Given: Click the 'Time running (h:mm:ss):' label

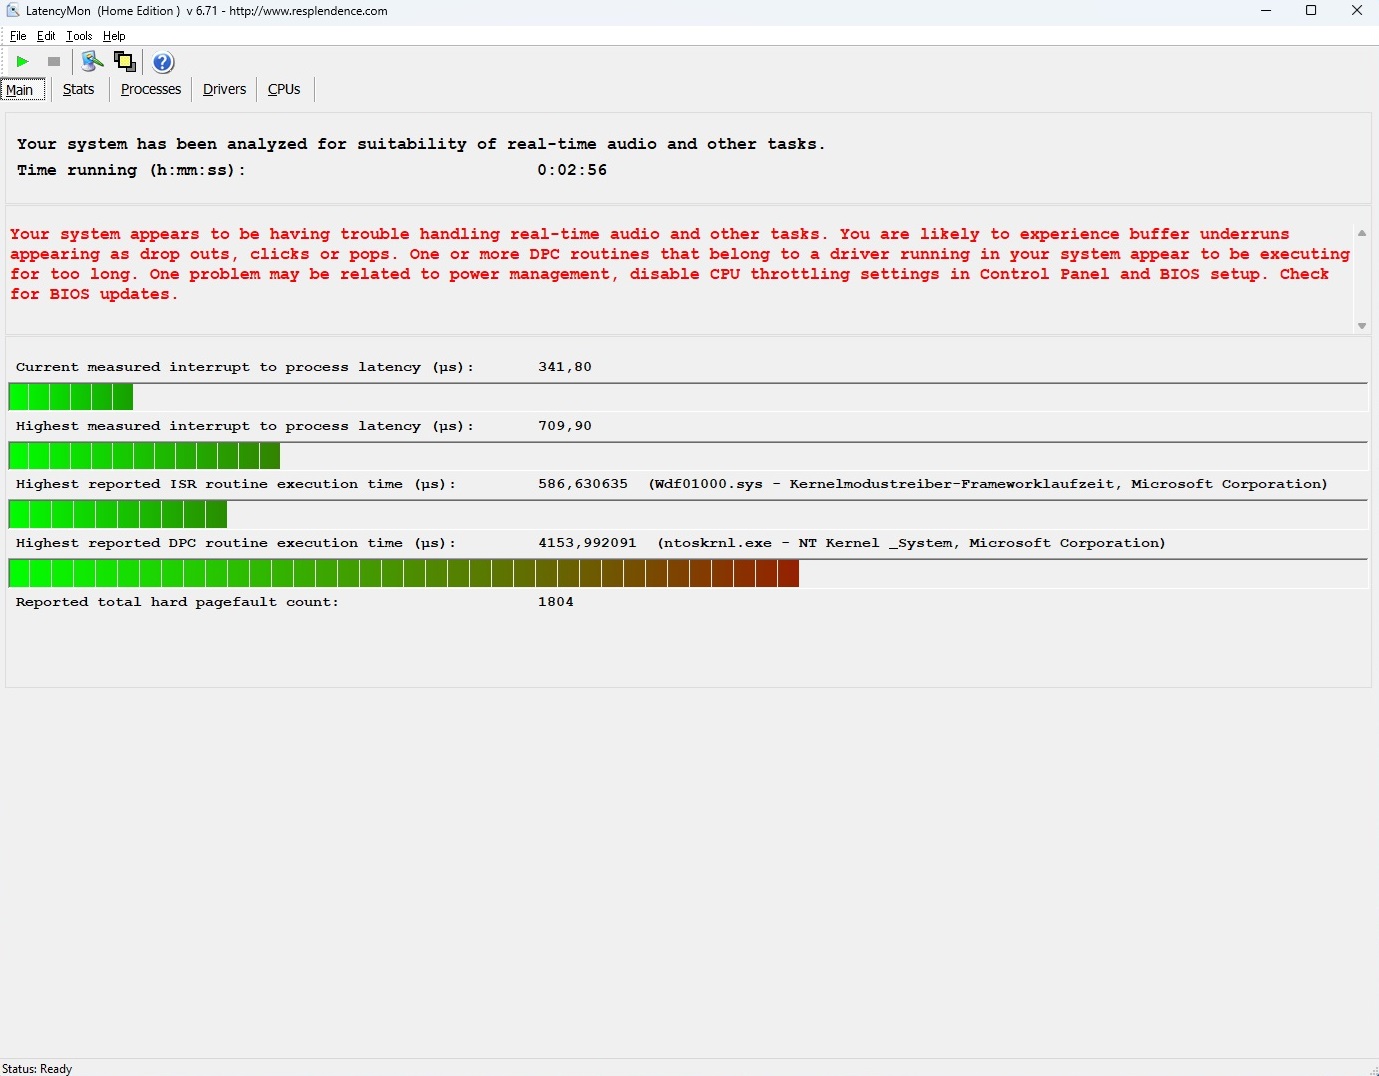Looking at the screenshot, I should pos(131,170).
